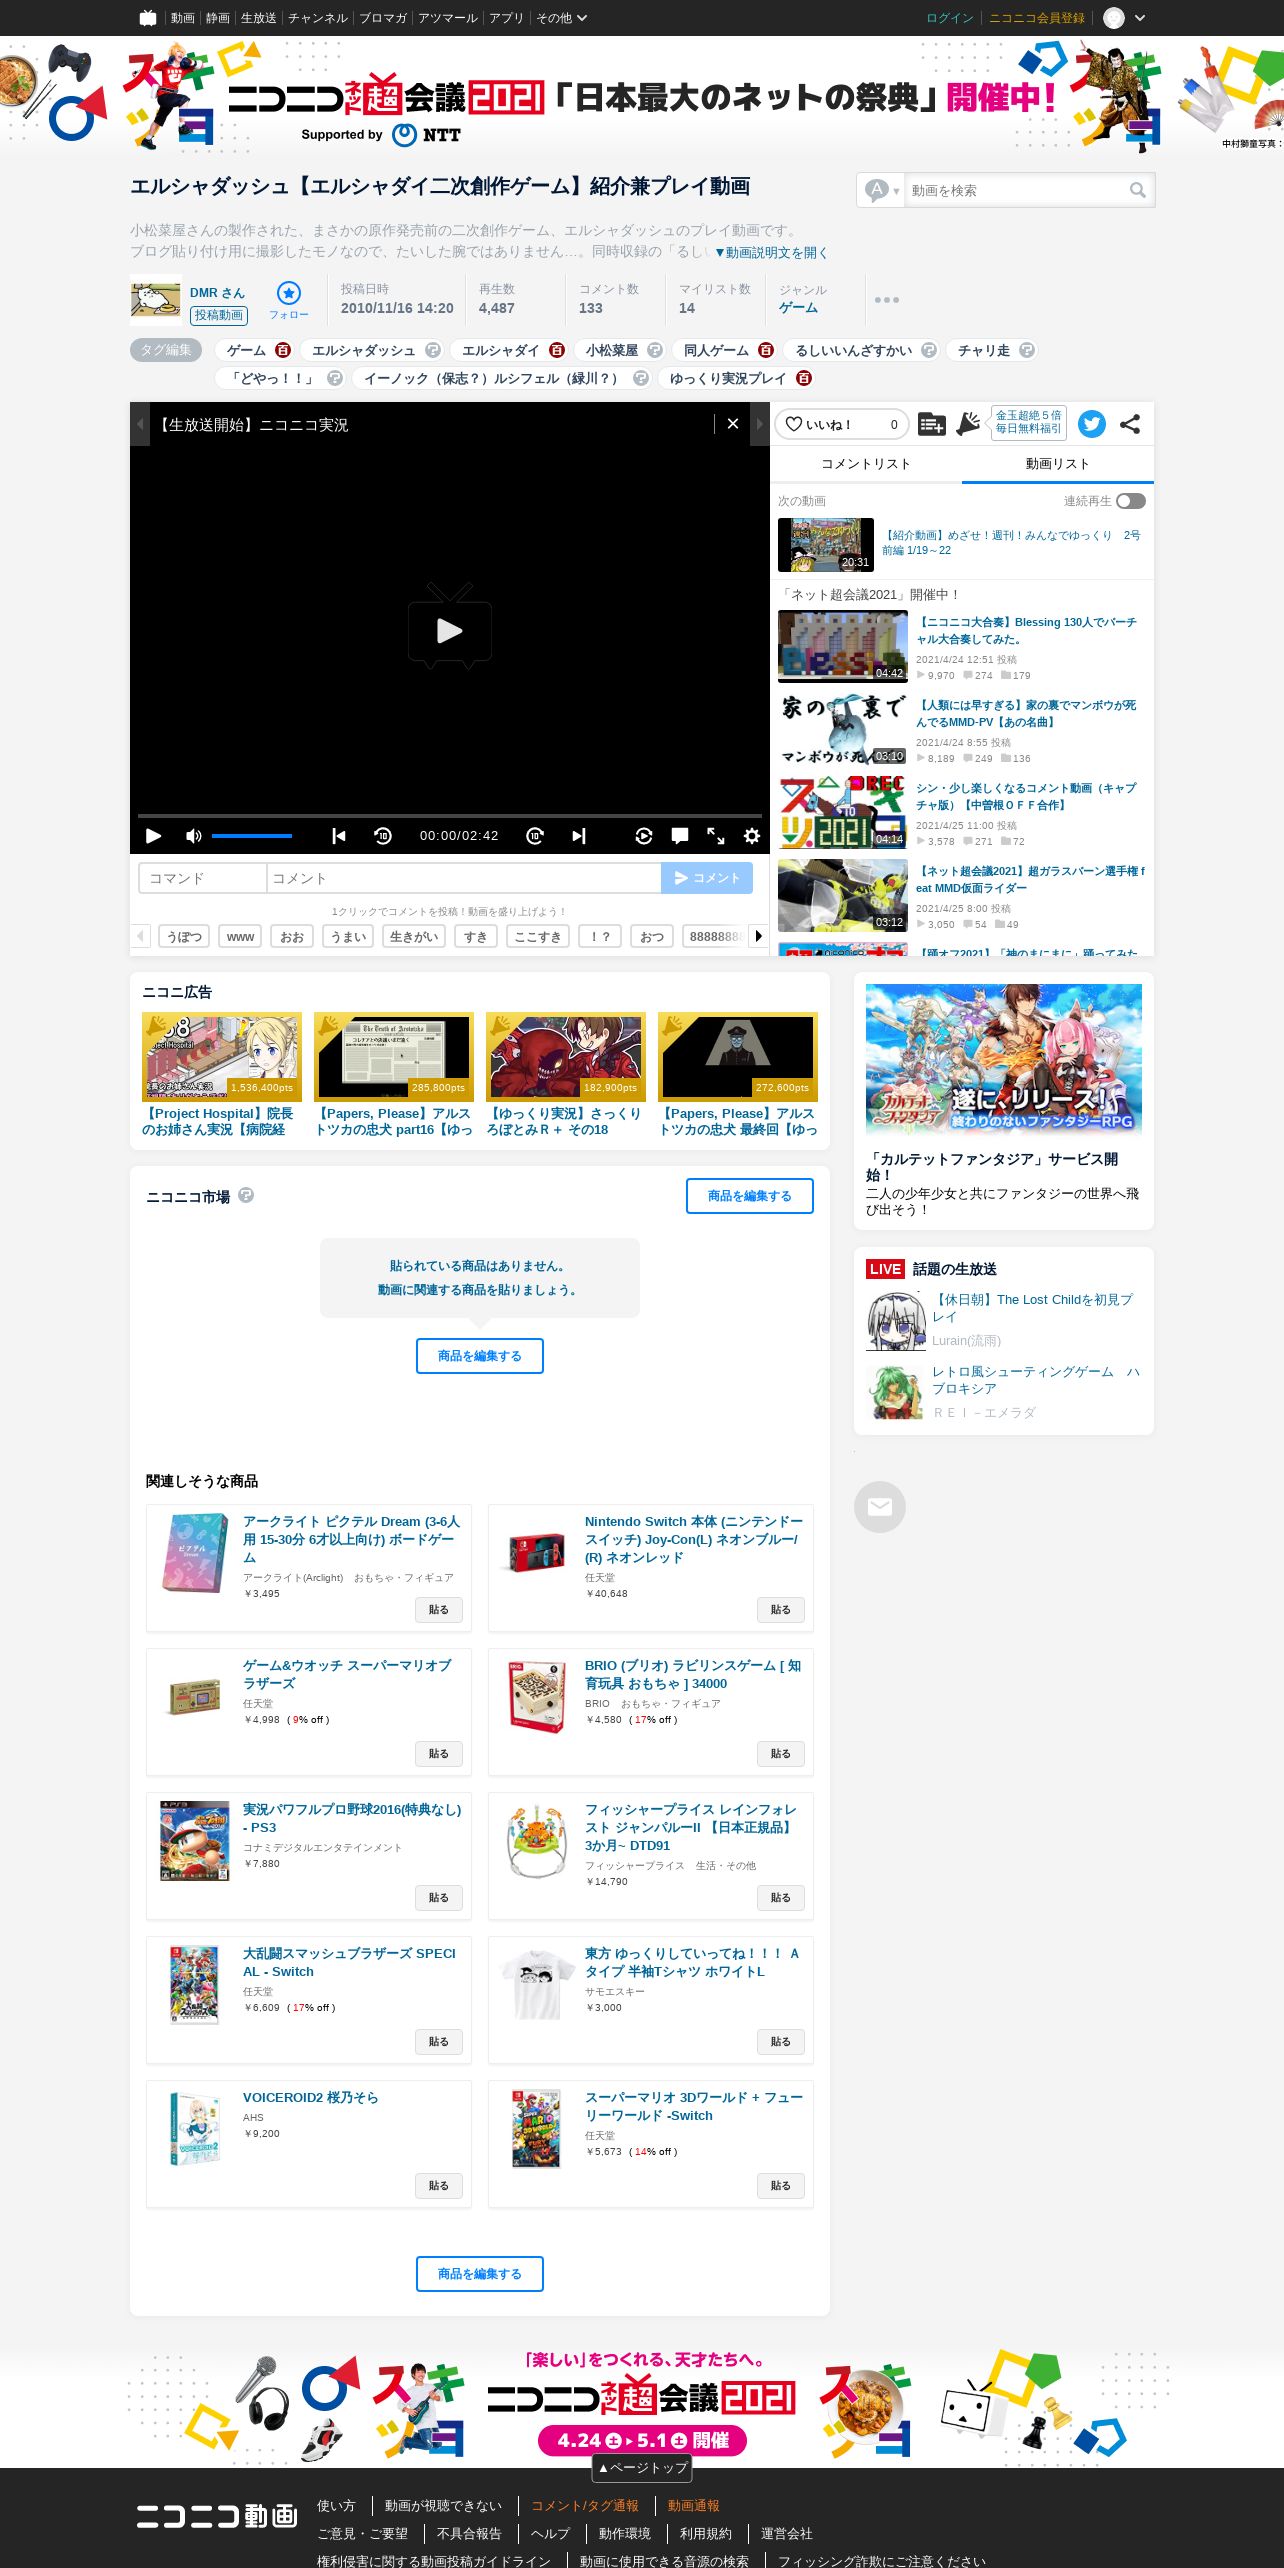This screenshot has width=1284, height=2568.
Task: Open dictionary icon beside エルシャダイ tag
Action: pyautogui.click(x=557, y=350)
